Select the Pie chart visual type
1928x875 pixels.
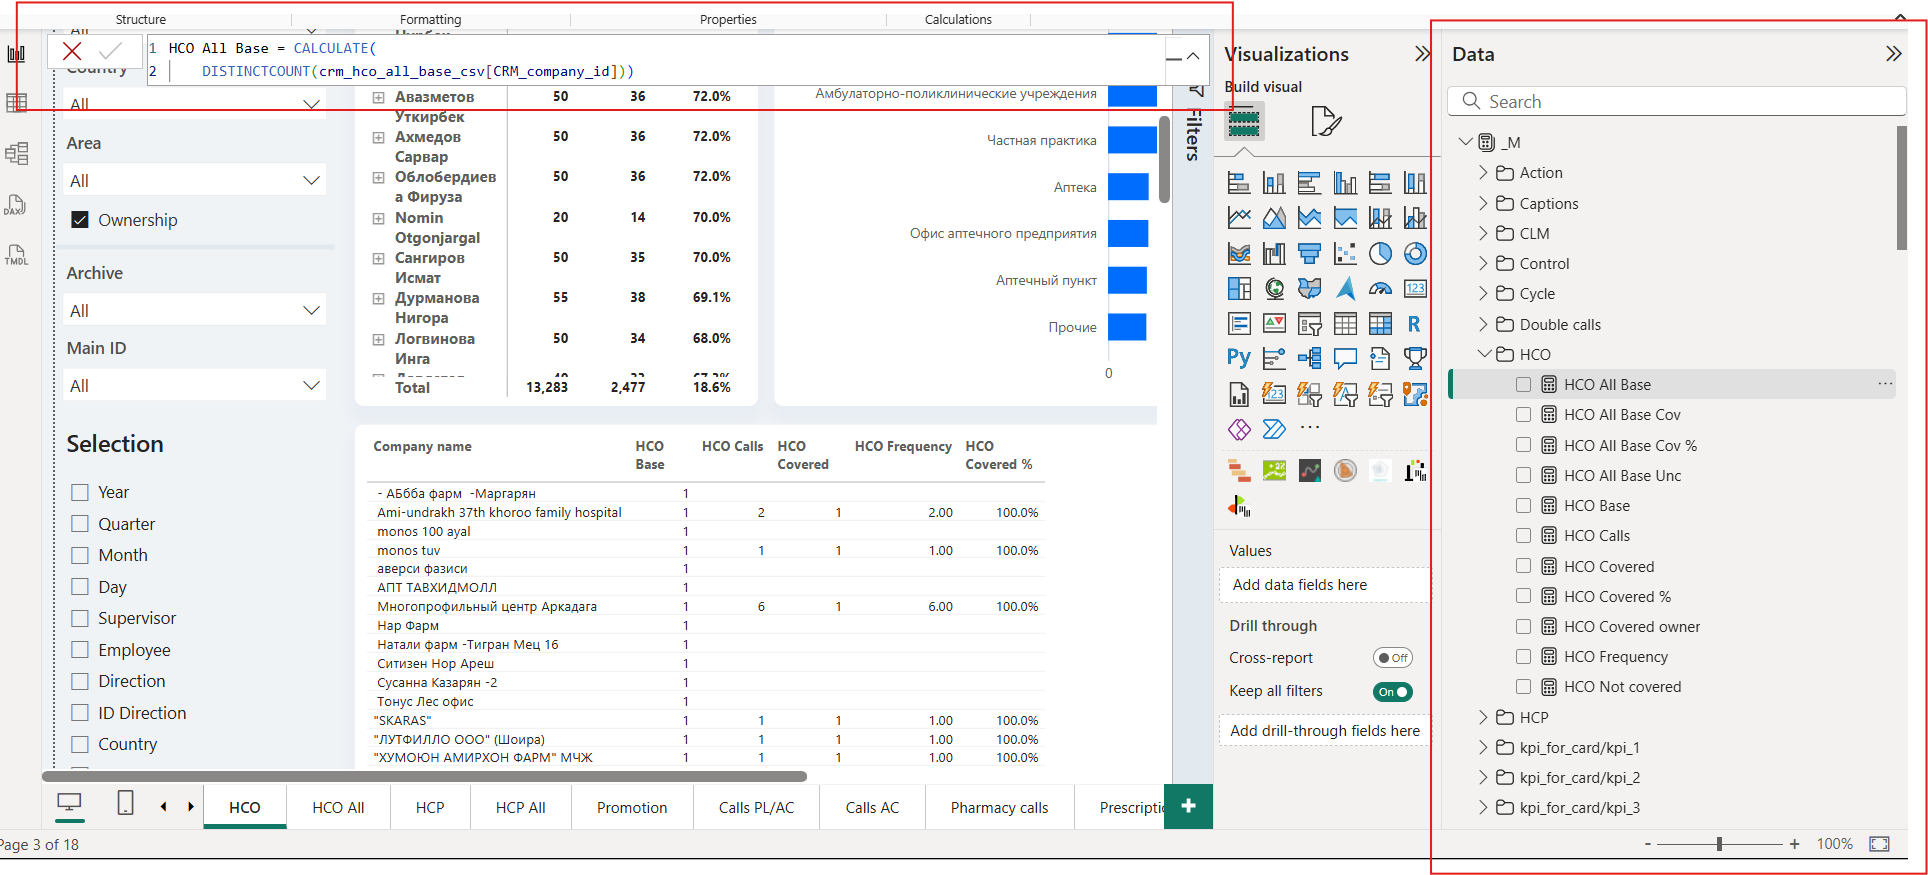click(x=1380, y=254)
